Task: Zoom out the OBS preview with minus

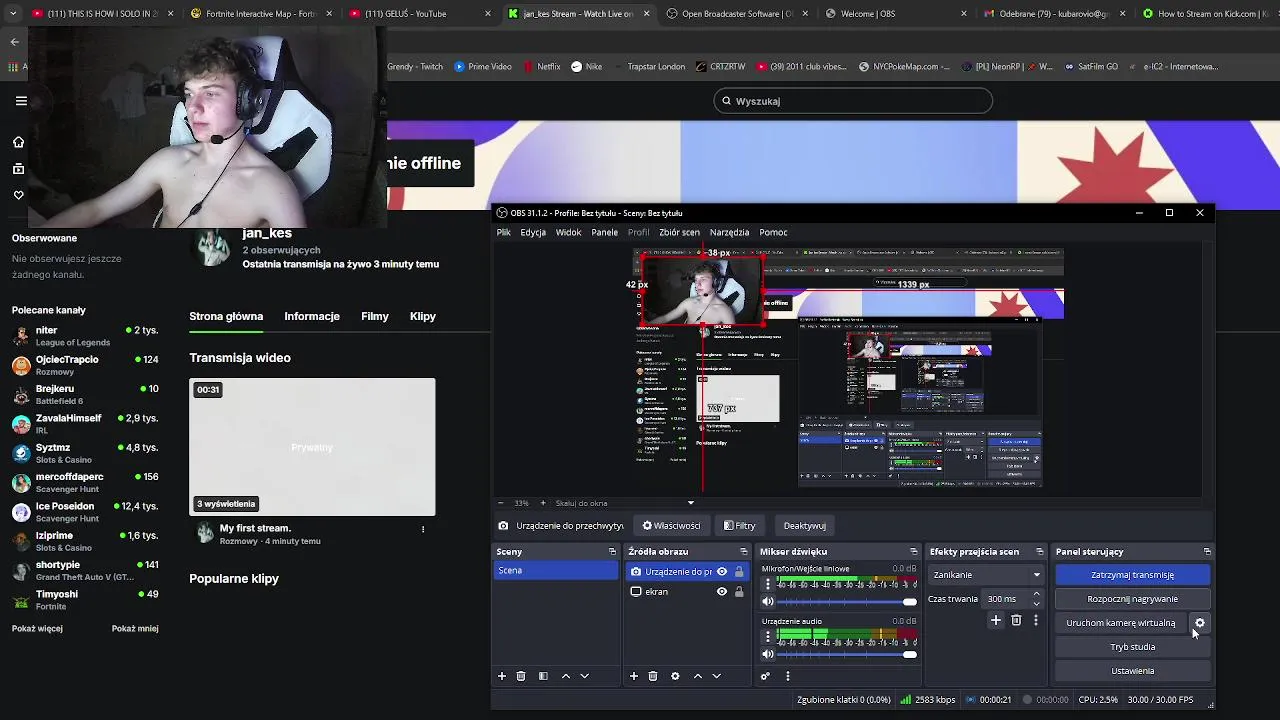Action: coord(502,503)
